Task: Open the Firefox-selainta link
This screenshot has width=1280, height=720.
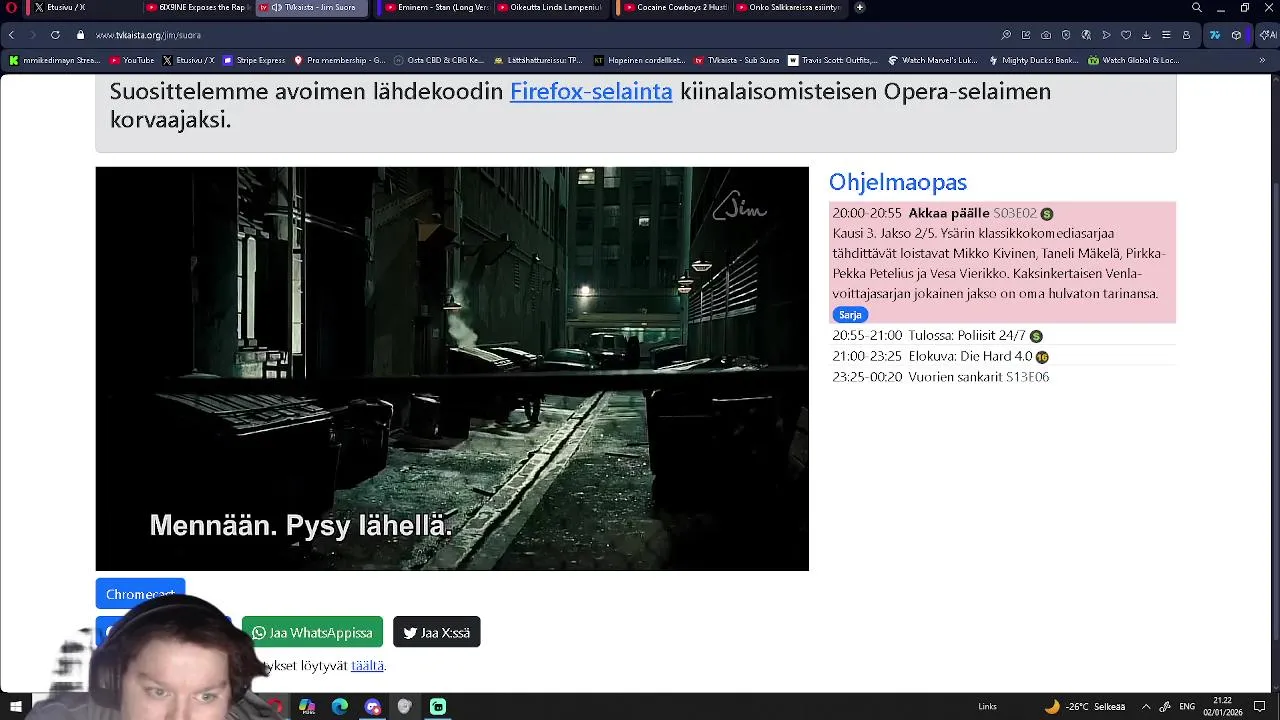Action: pos(591,91)
